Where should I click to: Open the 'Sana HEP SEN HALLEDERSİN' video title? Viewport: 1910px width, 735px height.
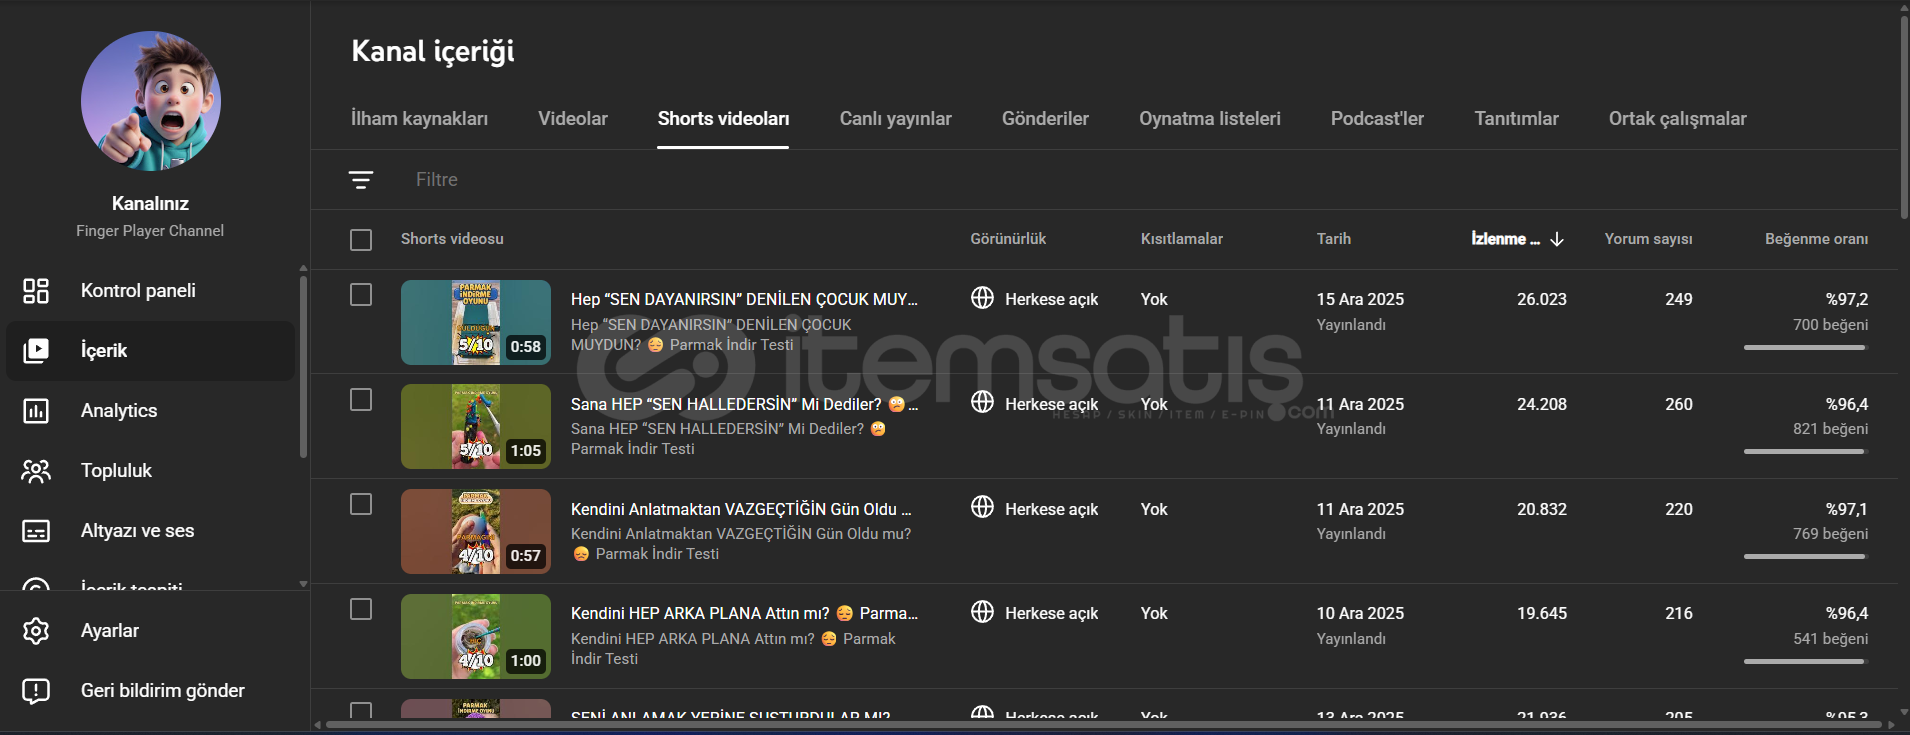726,404
